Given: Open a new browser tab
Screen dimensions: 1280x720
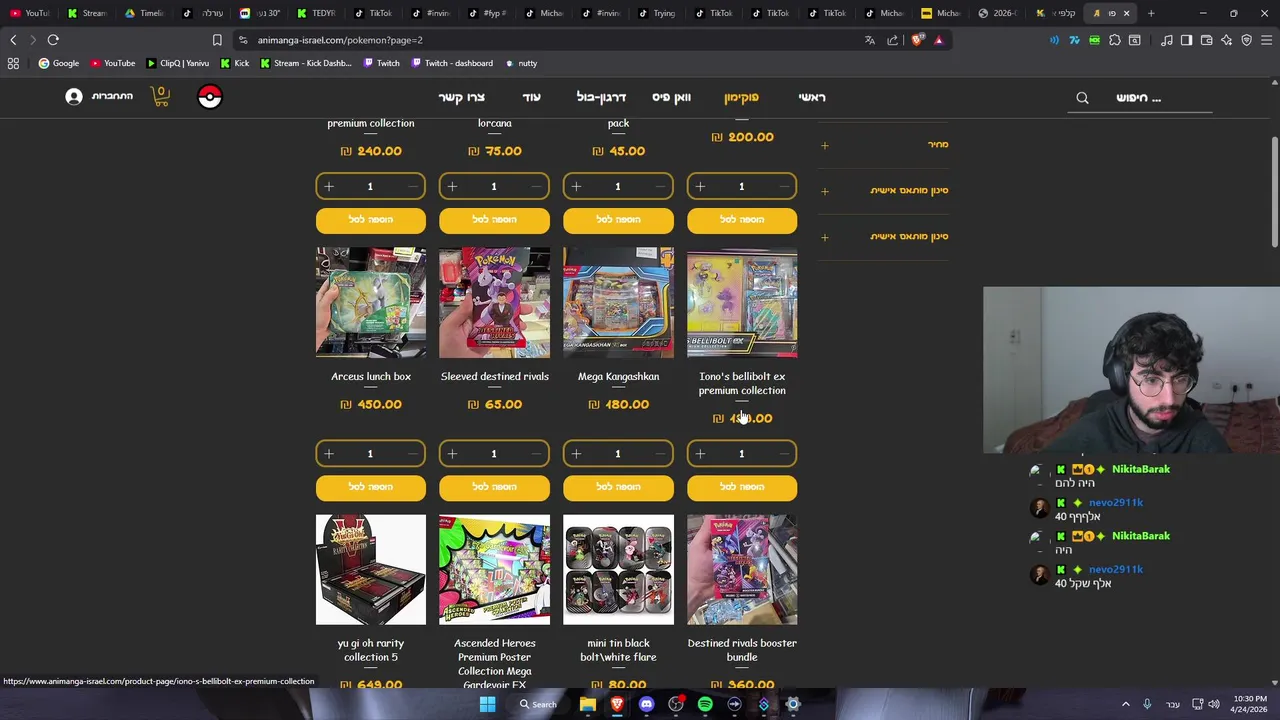Looking at the screenshot, I should (x=1151, y=13).
